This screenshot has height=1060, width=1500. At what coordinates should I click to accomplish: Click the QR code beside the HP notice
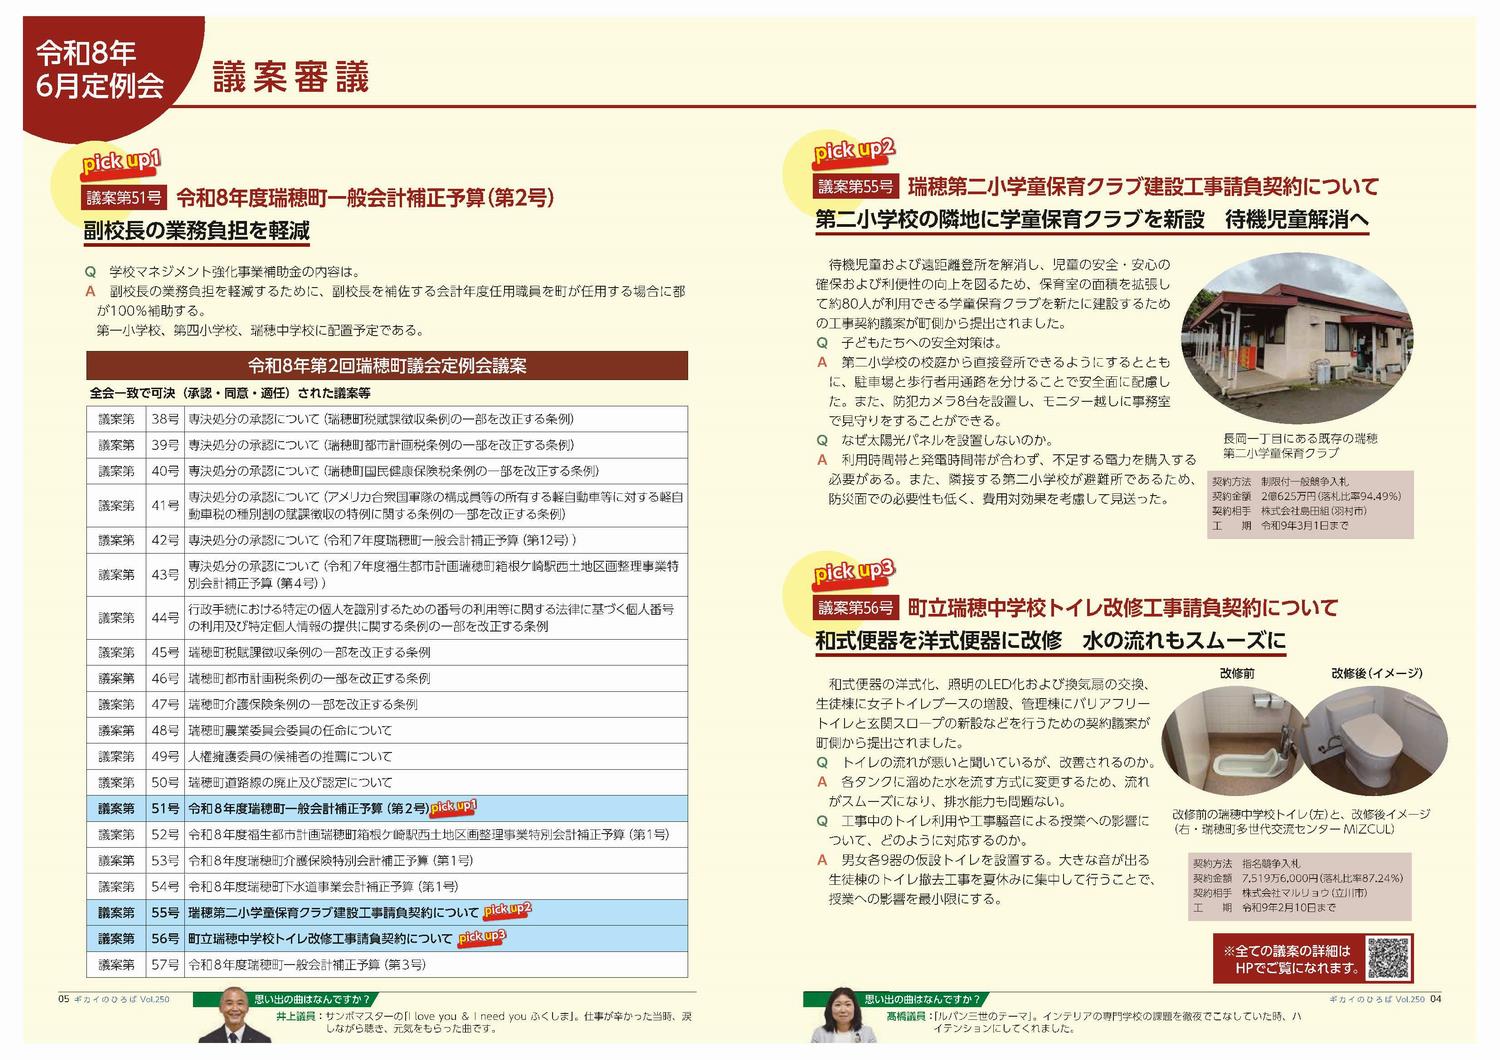1387,958
